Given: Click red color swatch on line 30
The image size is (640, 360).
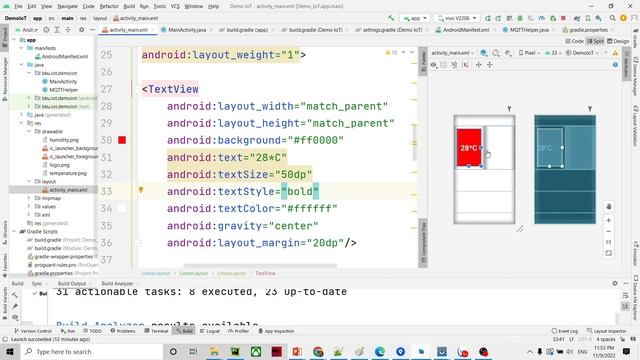Looking at the screenshot, I should click(122, 140).
